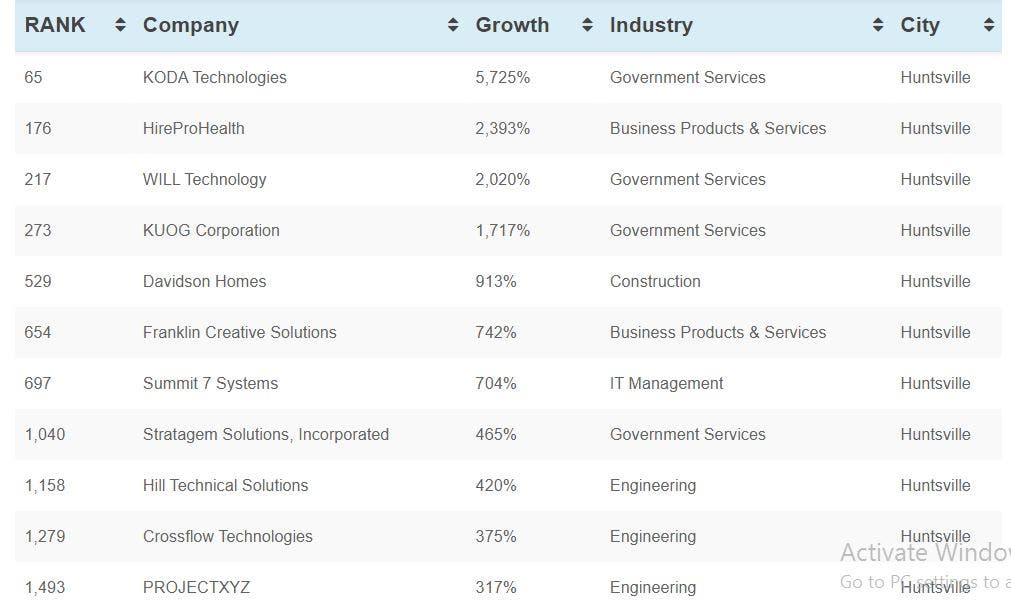
Task: Click the sort arrows beside Industry
Action: pos(878,26)
